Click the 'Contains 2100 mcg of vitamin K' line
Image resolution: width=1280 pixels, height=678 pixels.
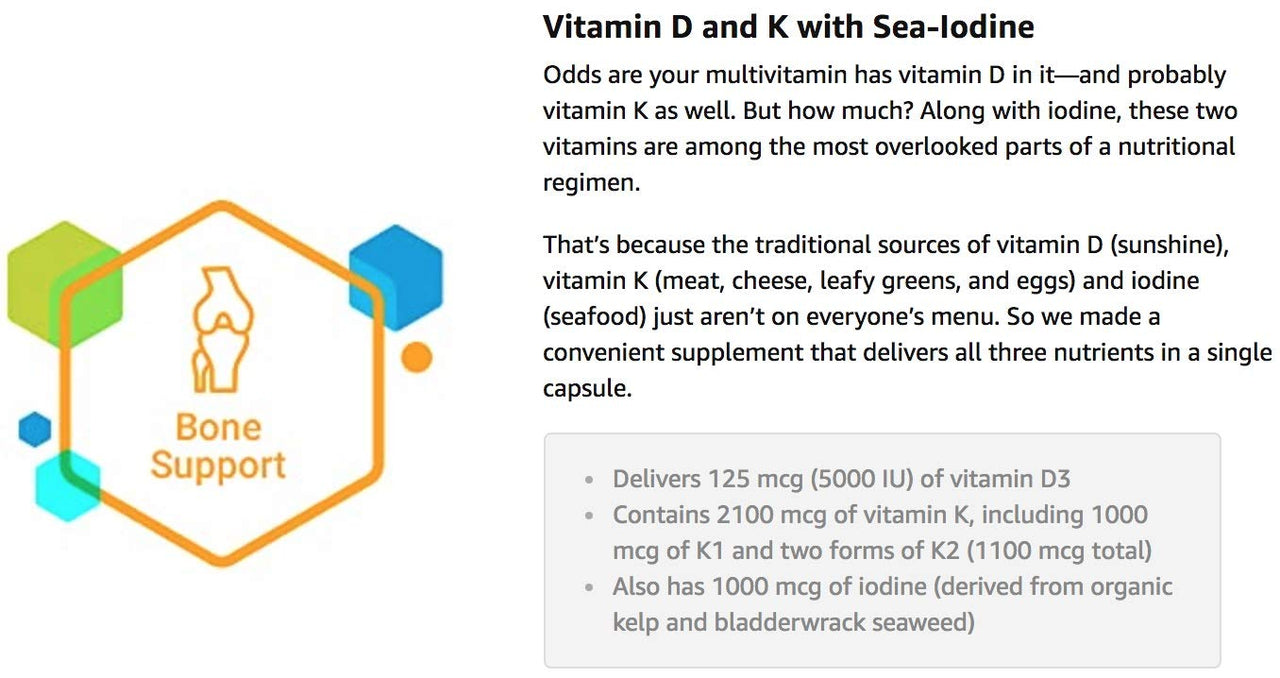pyautogui.click(x=880, y=515)
